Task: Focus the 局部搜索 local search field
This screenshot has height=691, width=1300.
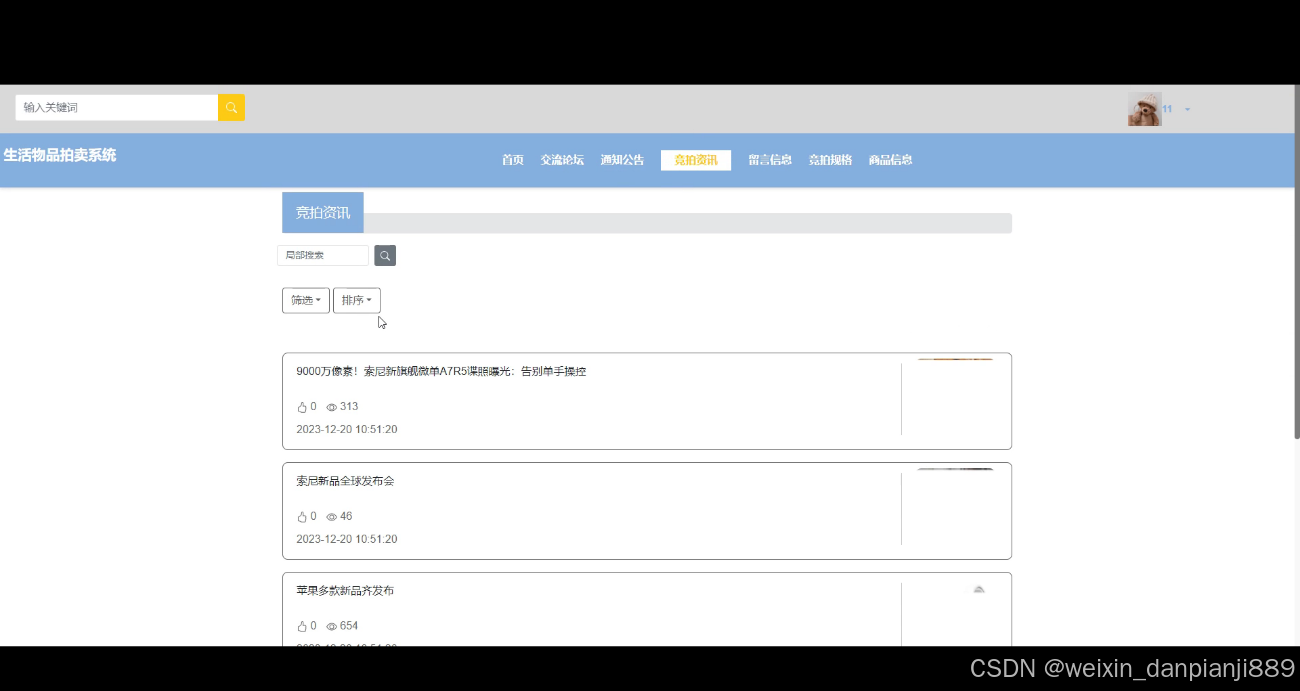Action: pos(323,256)
